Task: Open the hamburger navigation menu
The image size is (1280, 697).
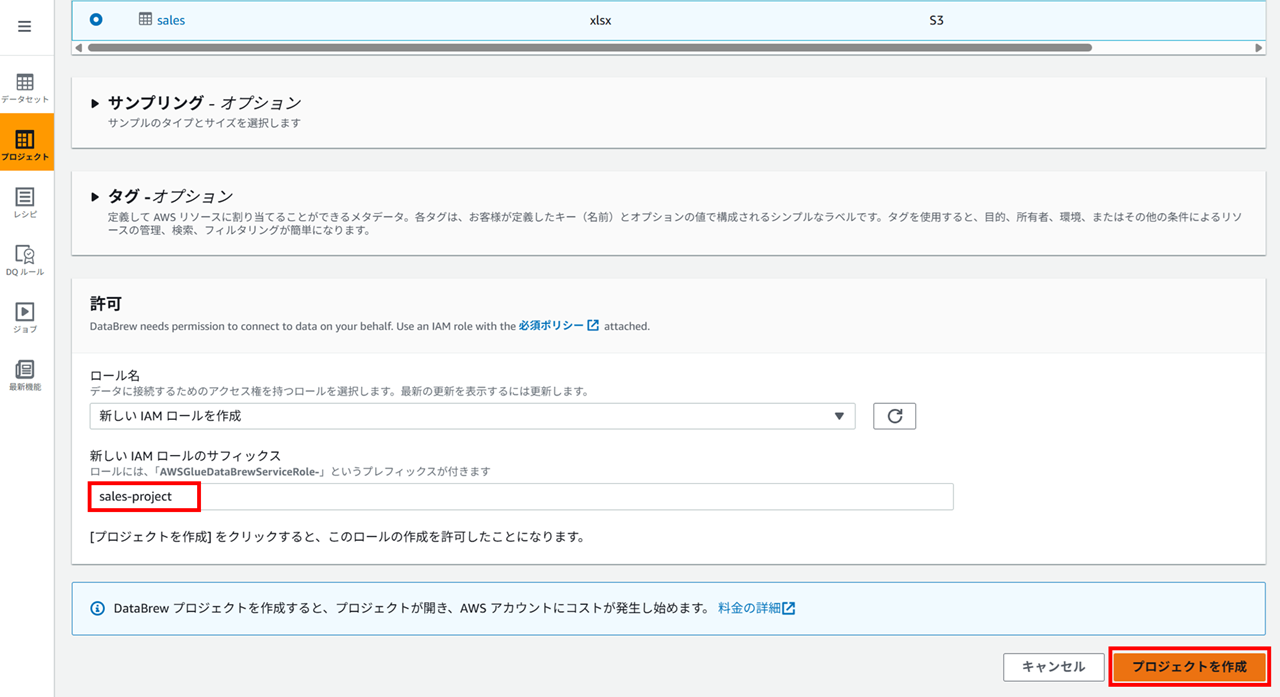Action: tap(25, 27)
